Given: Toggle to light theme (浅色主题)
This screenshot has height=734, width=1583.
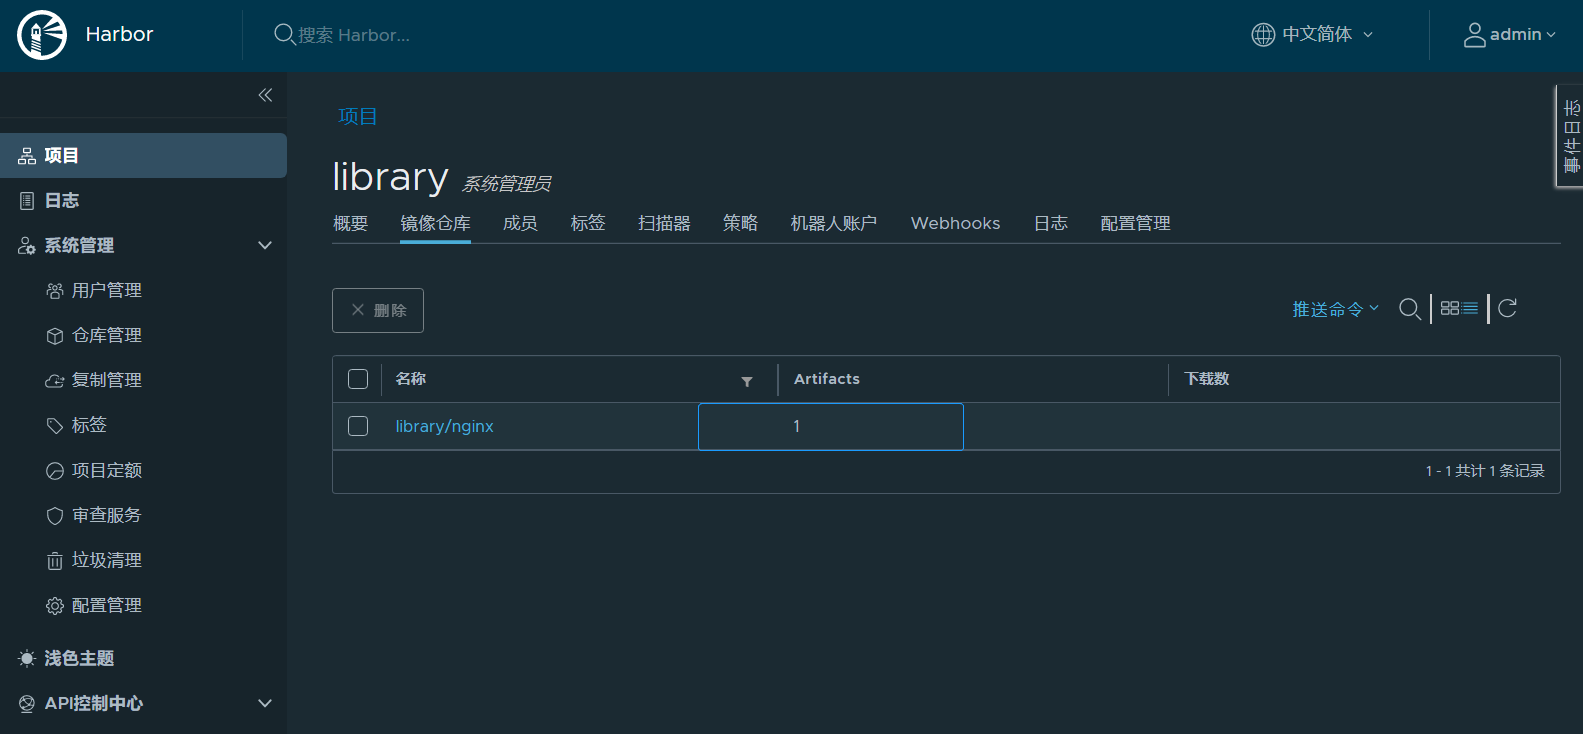Looking at the screenshot, I should (79, 658).
